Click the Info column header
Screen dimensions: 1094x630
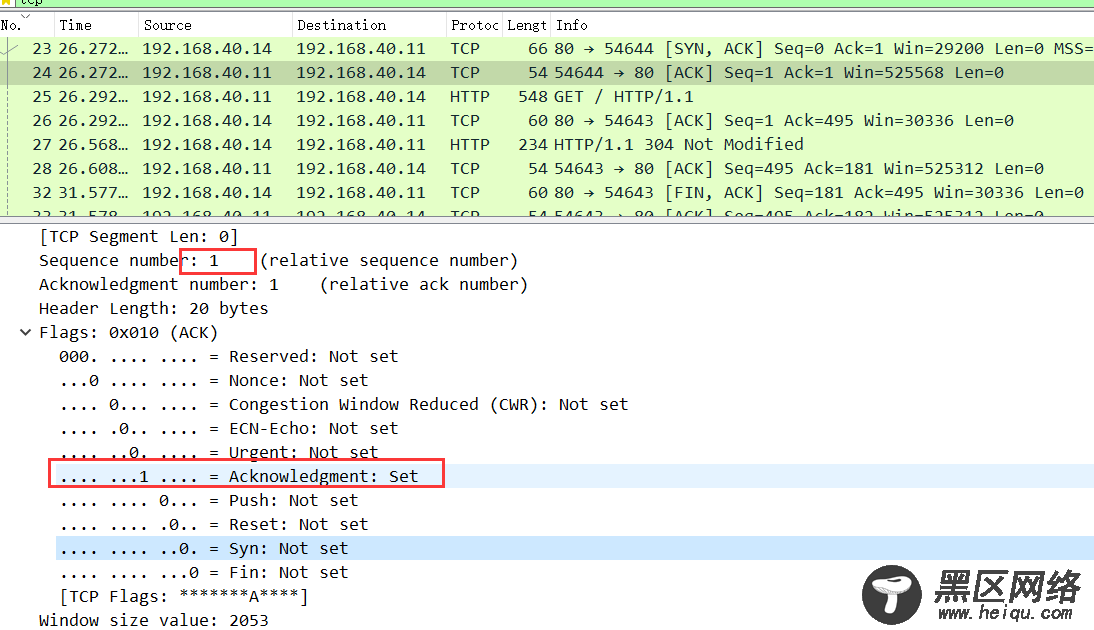[823, 25]
